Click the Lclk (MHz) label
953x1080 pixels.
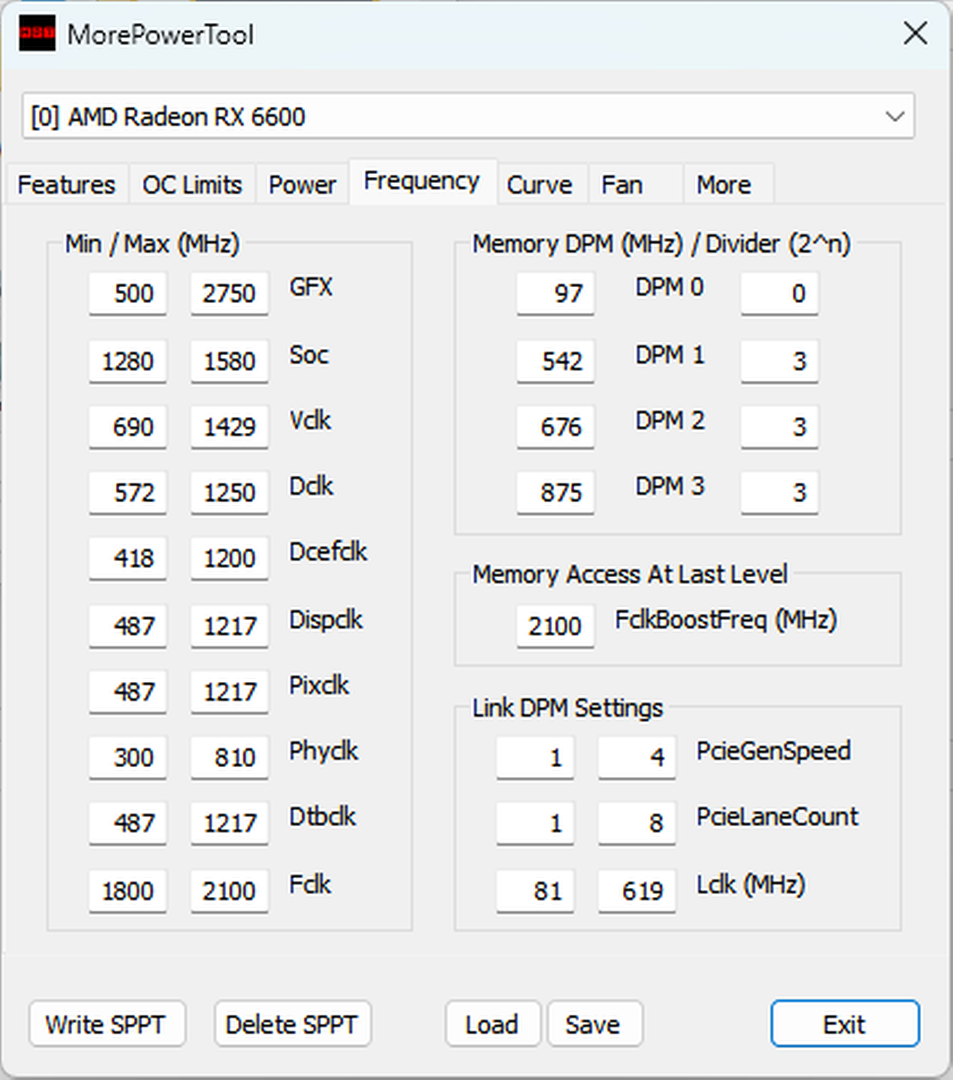click(751, 884)
